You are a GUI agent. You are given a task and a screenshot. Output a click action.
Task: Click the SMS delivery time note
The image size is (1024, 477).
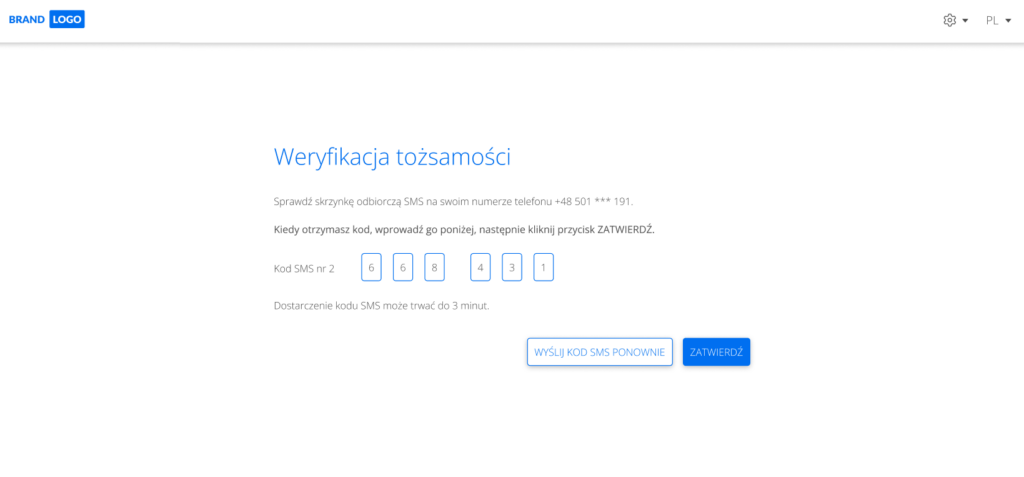[381, 304]
